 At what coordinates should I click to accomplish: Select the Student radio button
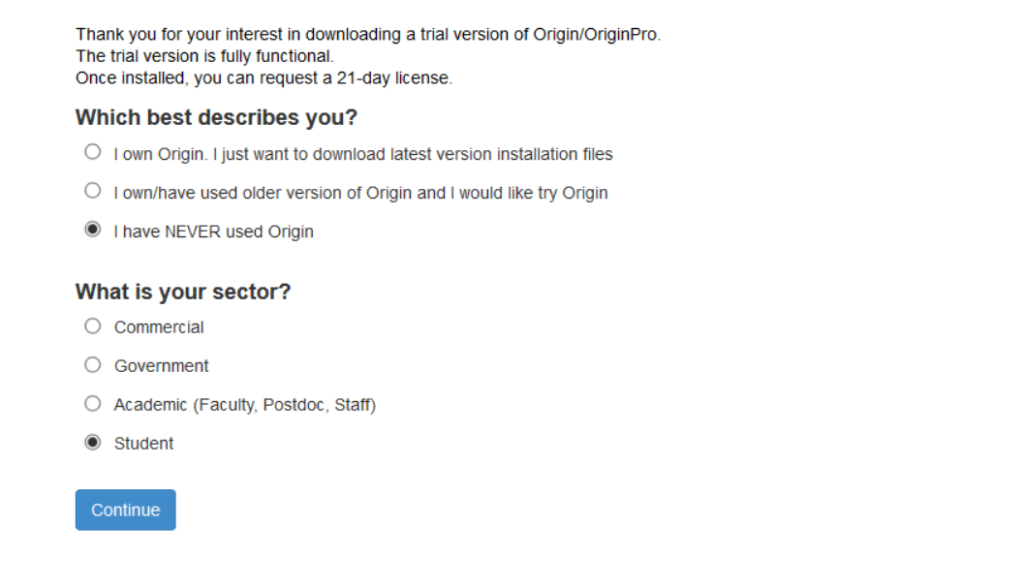(93, 443)
